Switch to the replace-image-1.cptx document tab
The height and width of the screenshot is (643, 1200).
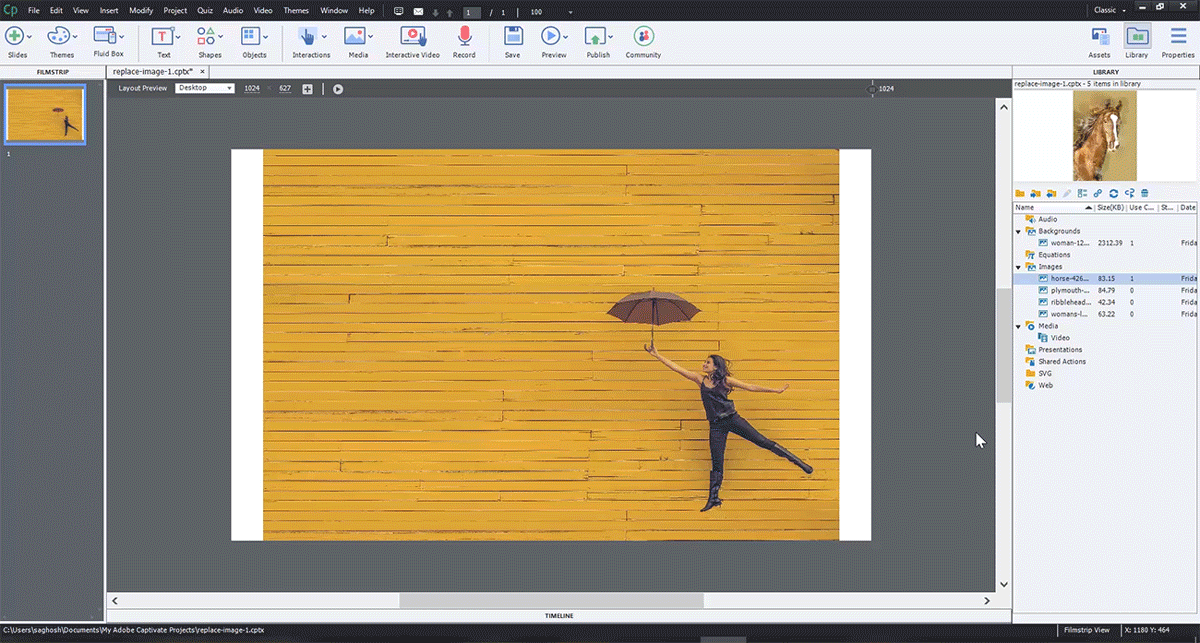154,72
